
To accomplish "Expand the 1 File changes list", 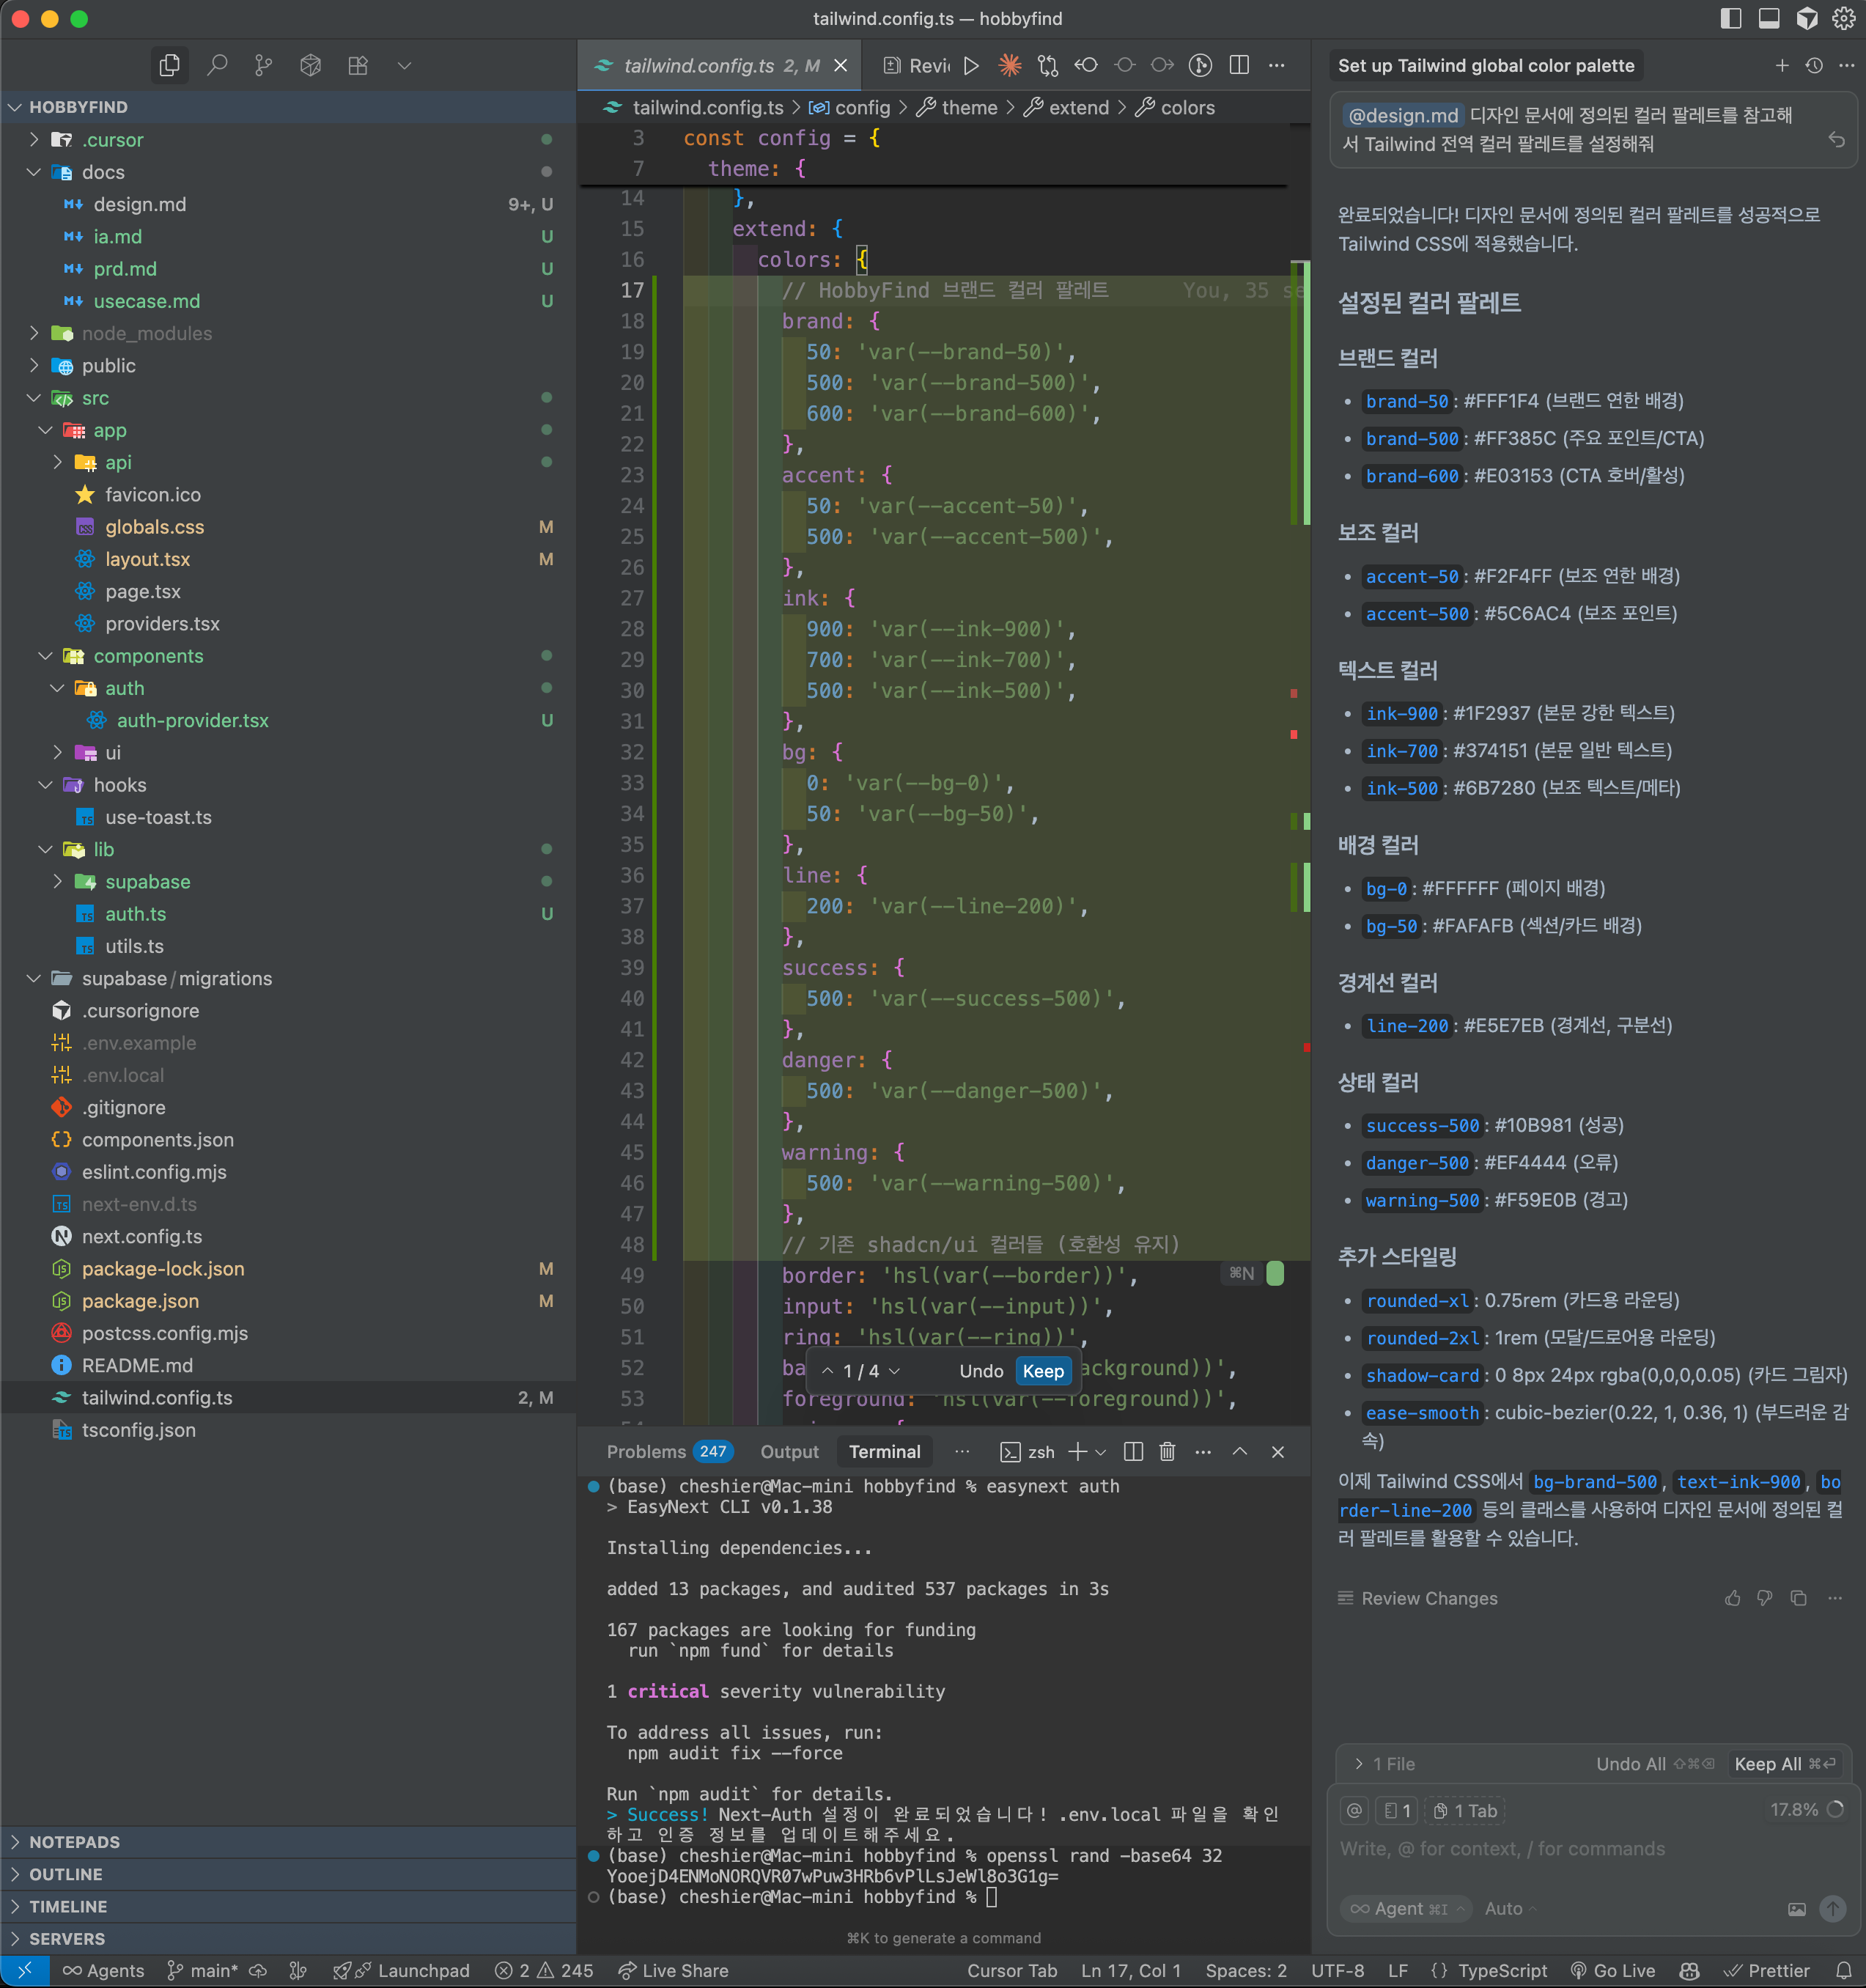I will [x=1385, y=1764].
